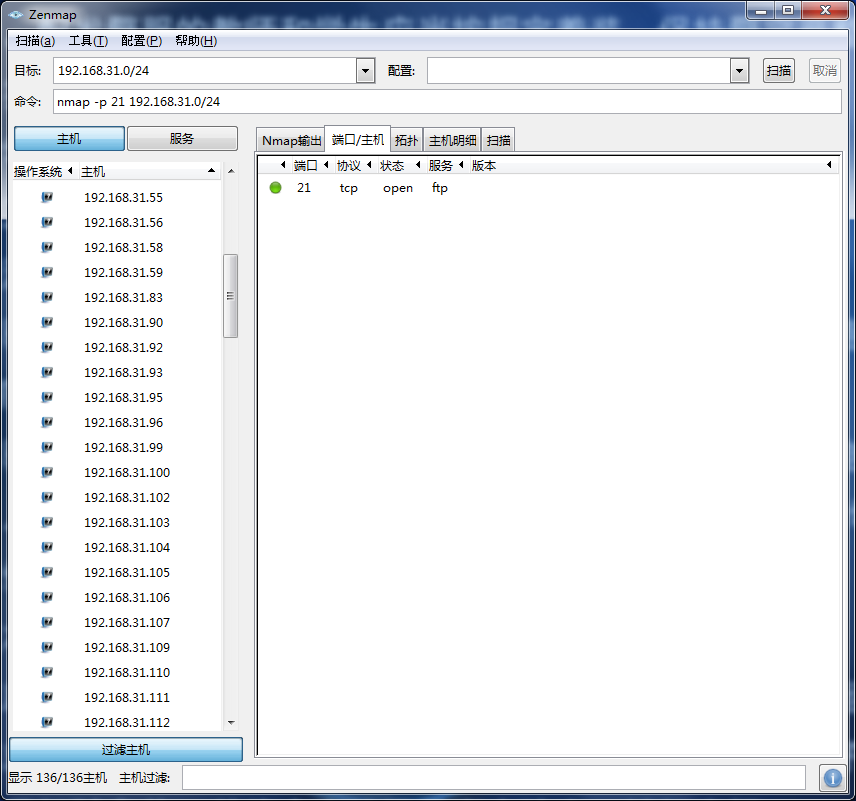Toggle the 过滤主机 filter hosts button
Viewport: 856px width, 801px height.
tap(126, 750)
